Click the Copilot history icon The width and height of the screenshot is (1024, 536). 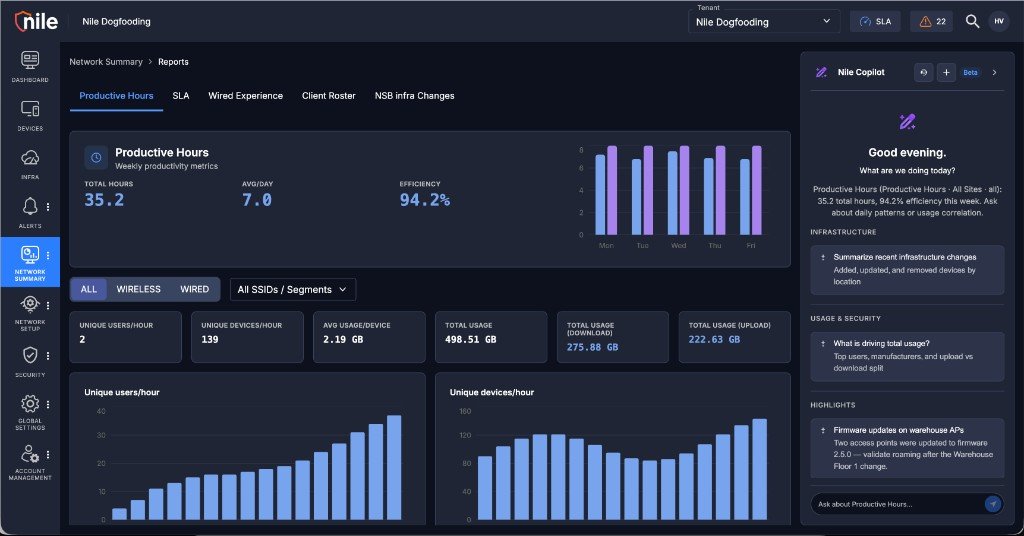pos(923,72)
